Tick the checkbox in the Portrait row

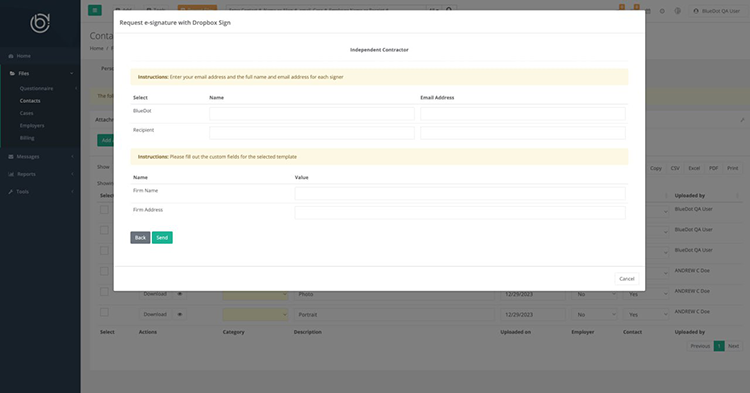coord(104,312)
